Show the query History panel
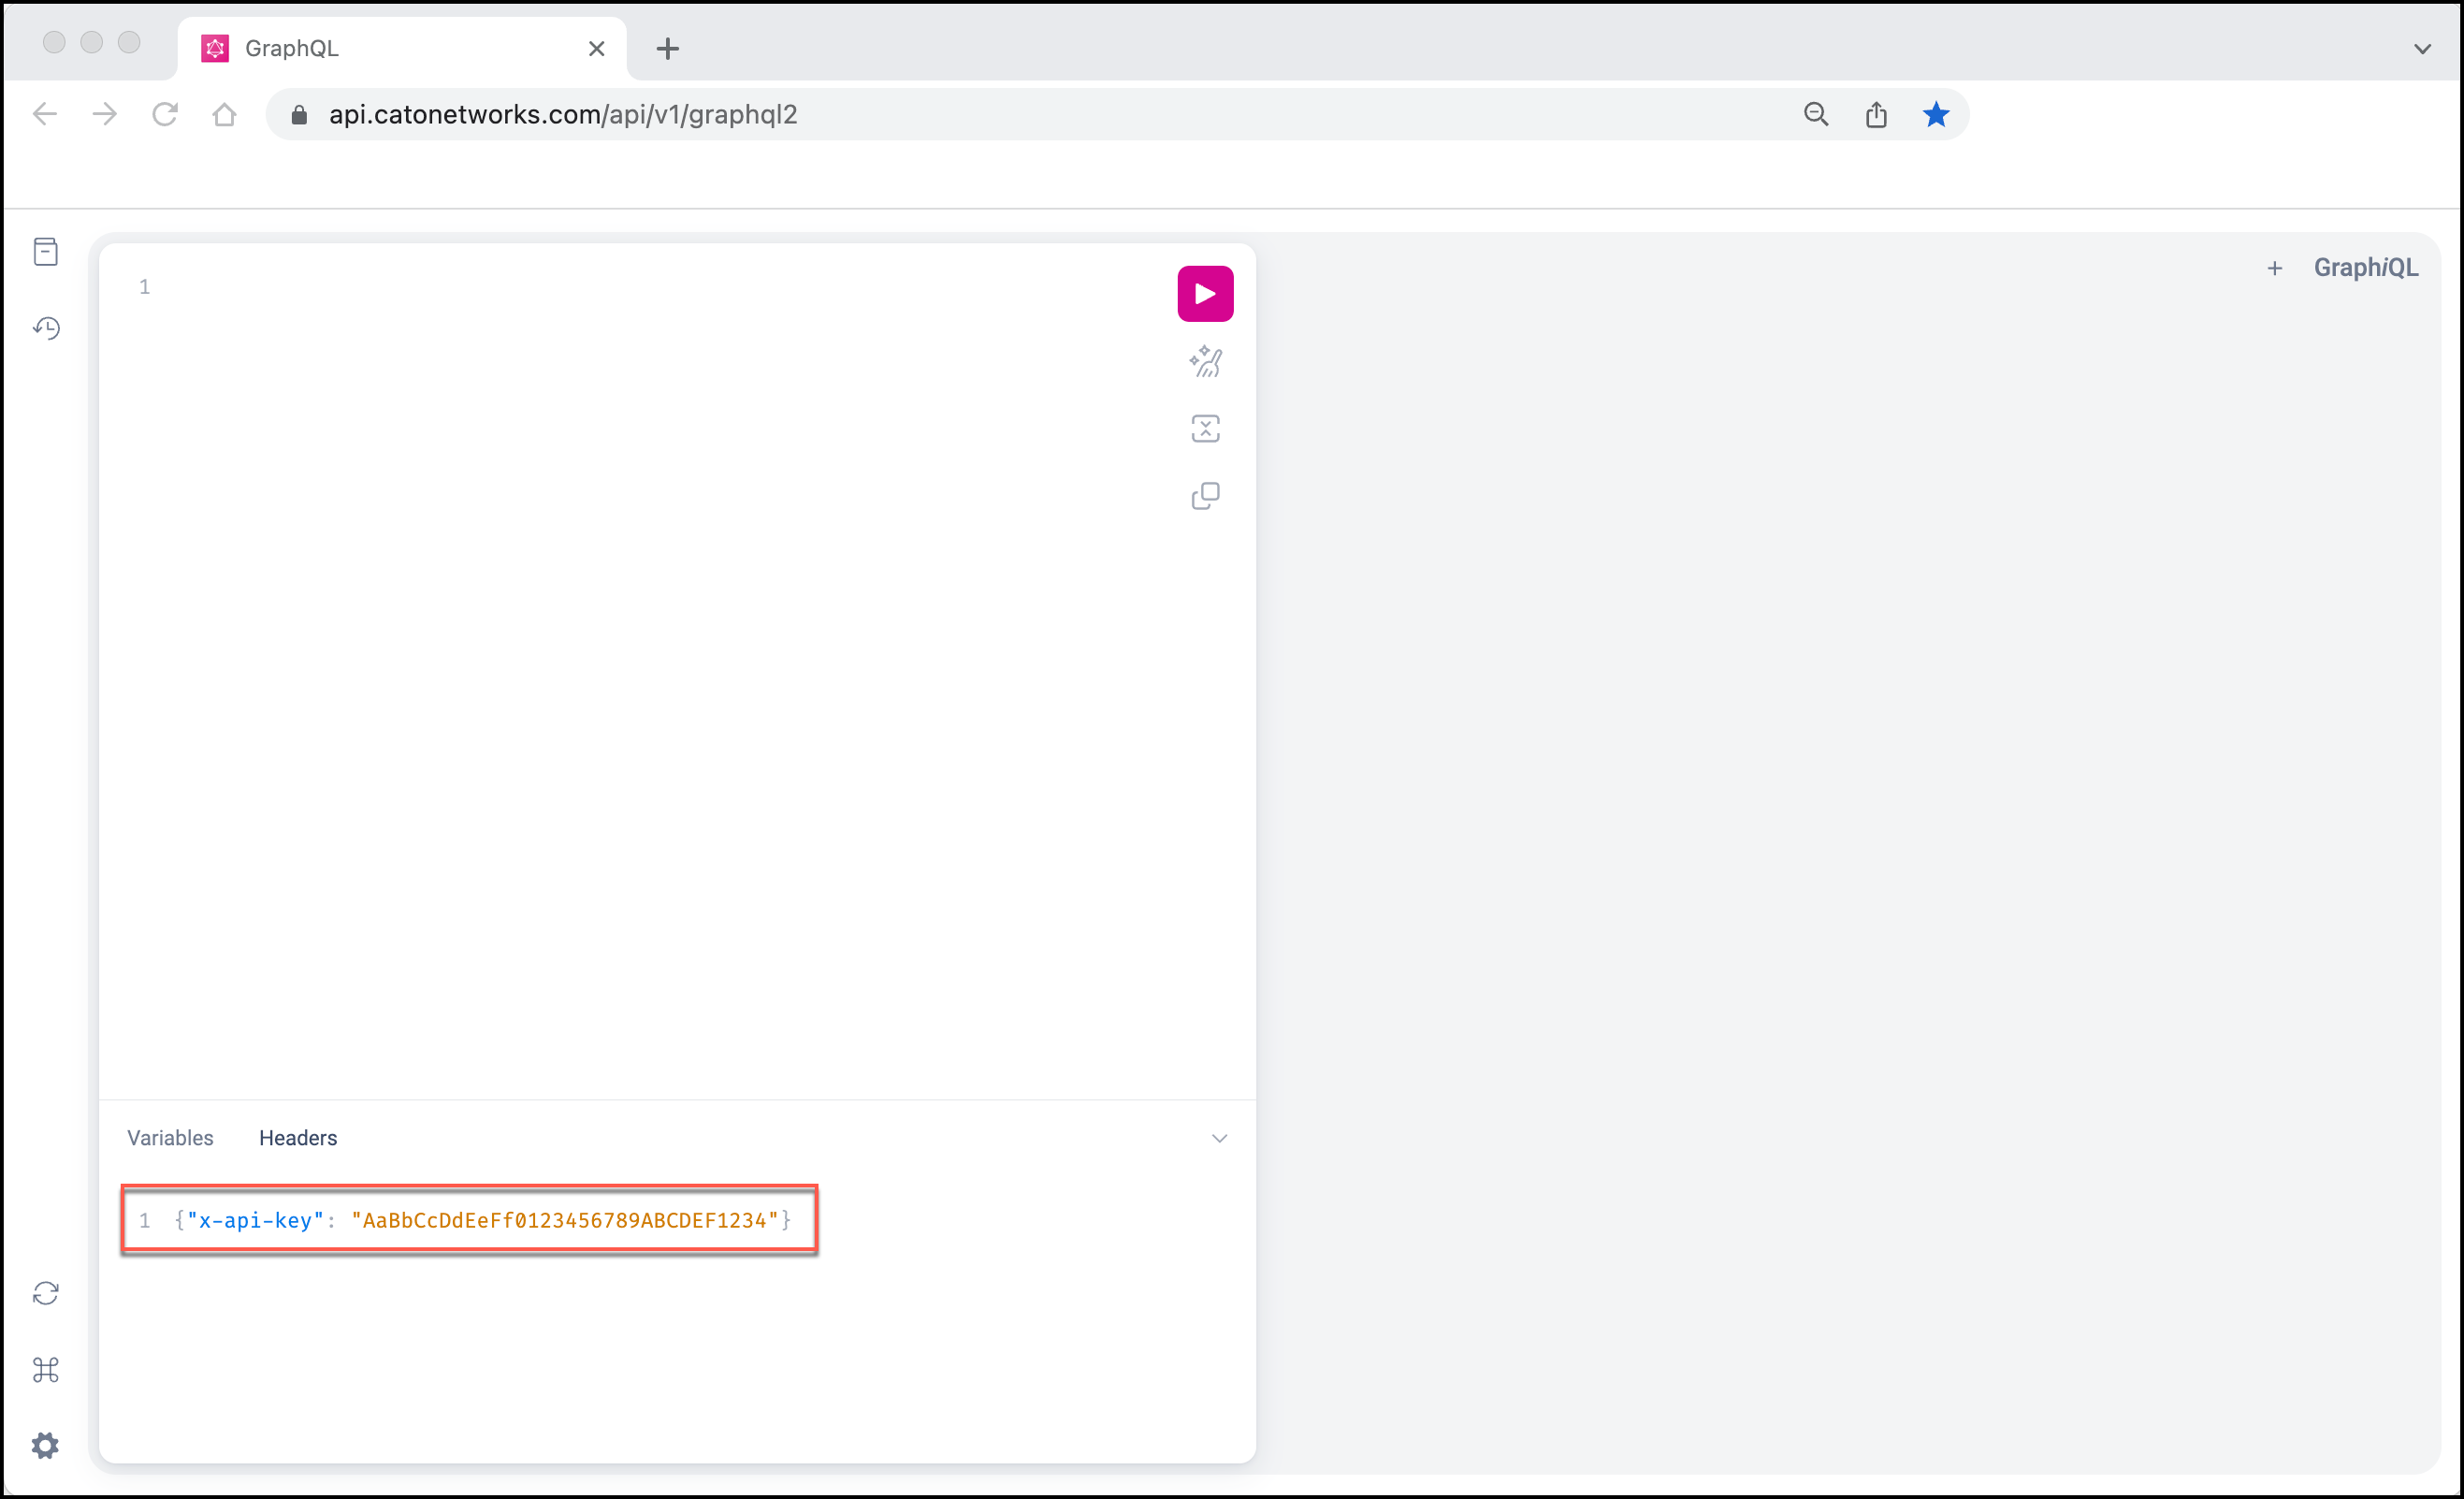The height and width of the screenshot is (1499, 2464). click(x=46, y=328)
